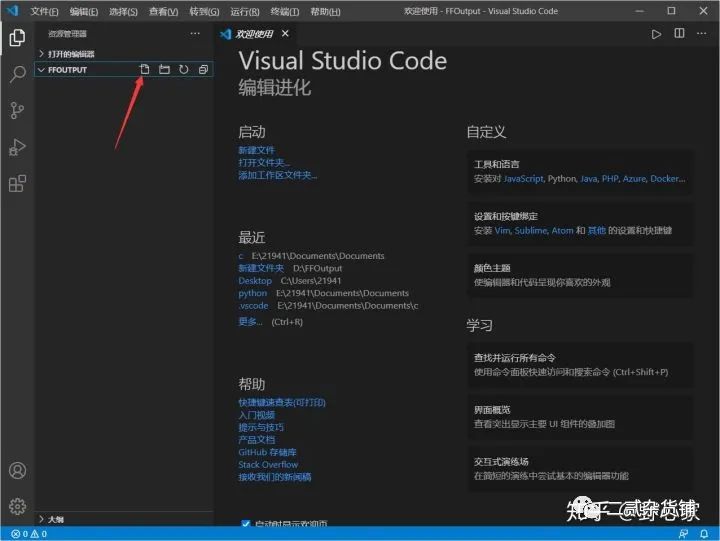Select the 欢迎使用 editor tab

tap(255, 34)
